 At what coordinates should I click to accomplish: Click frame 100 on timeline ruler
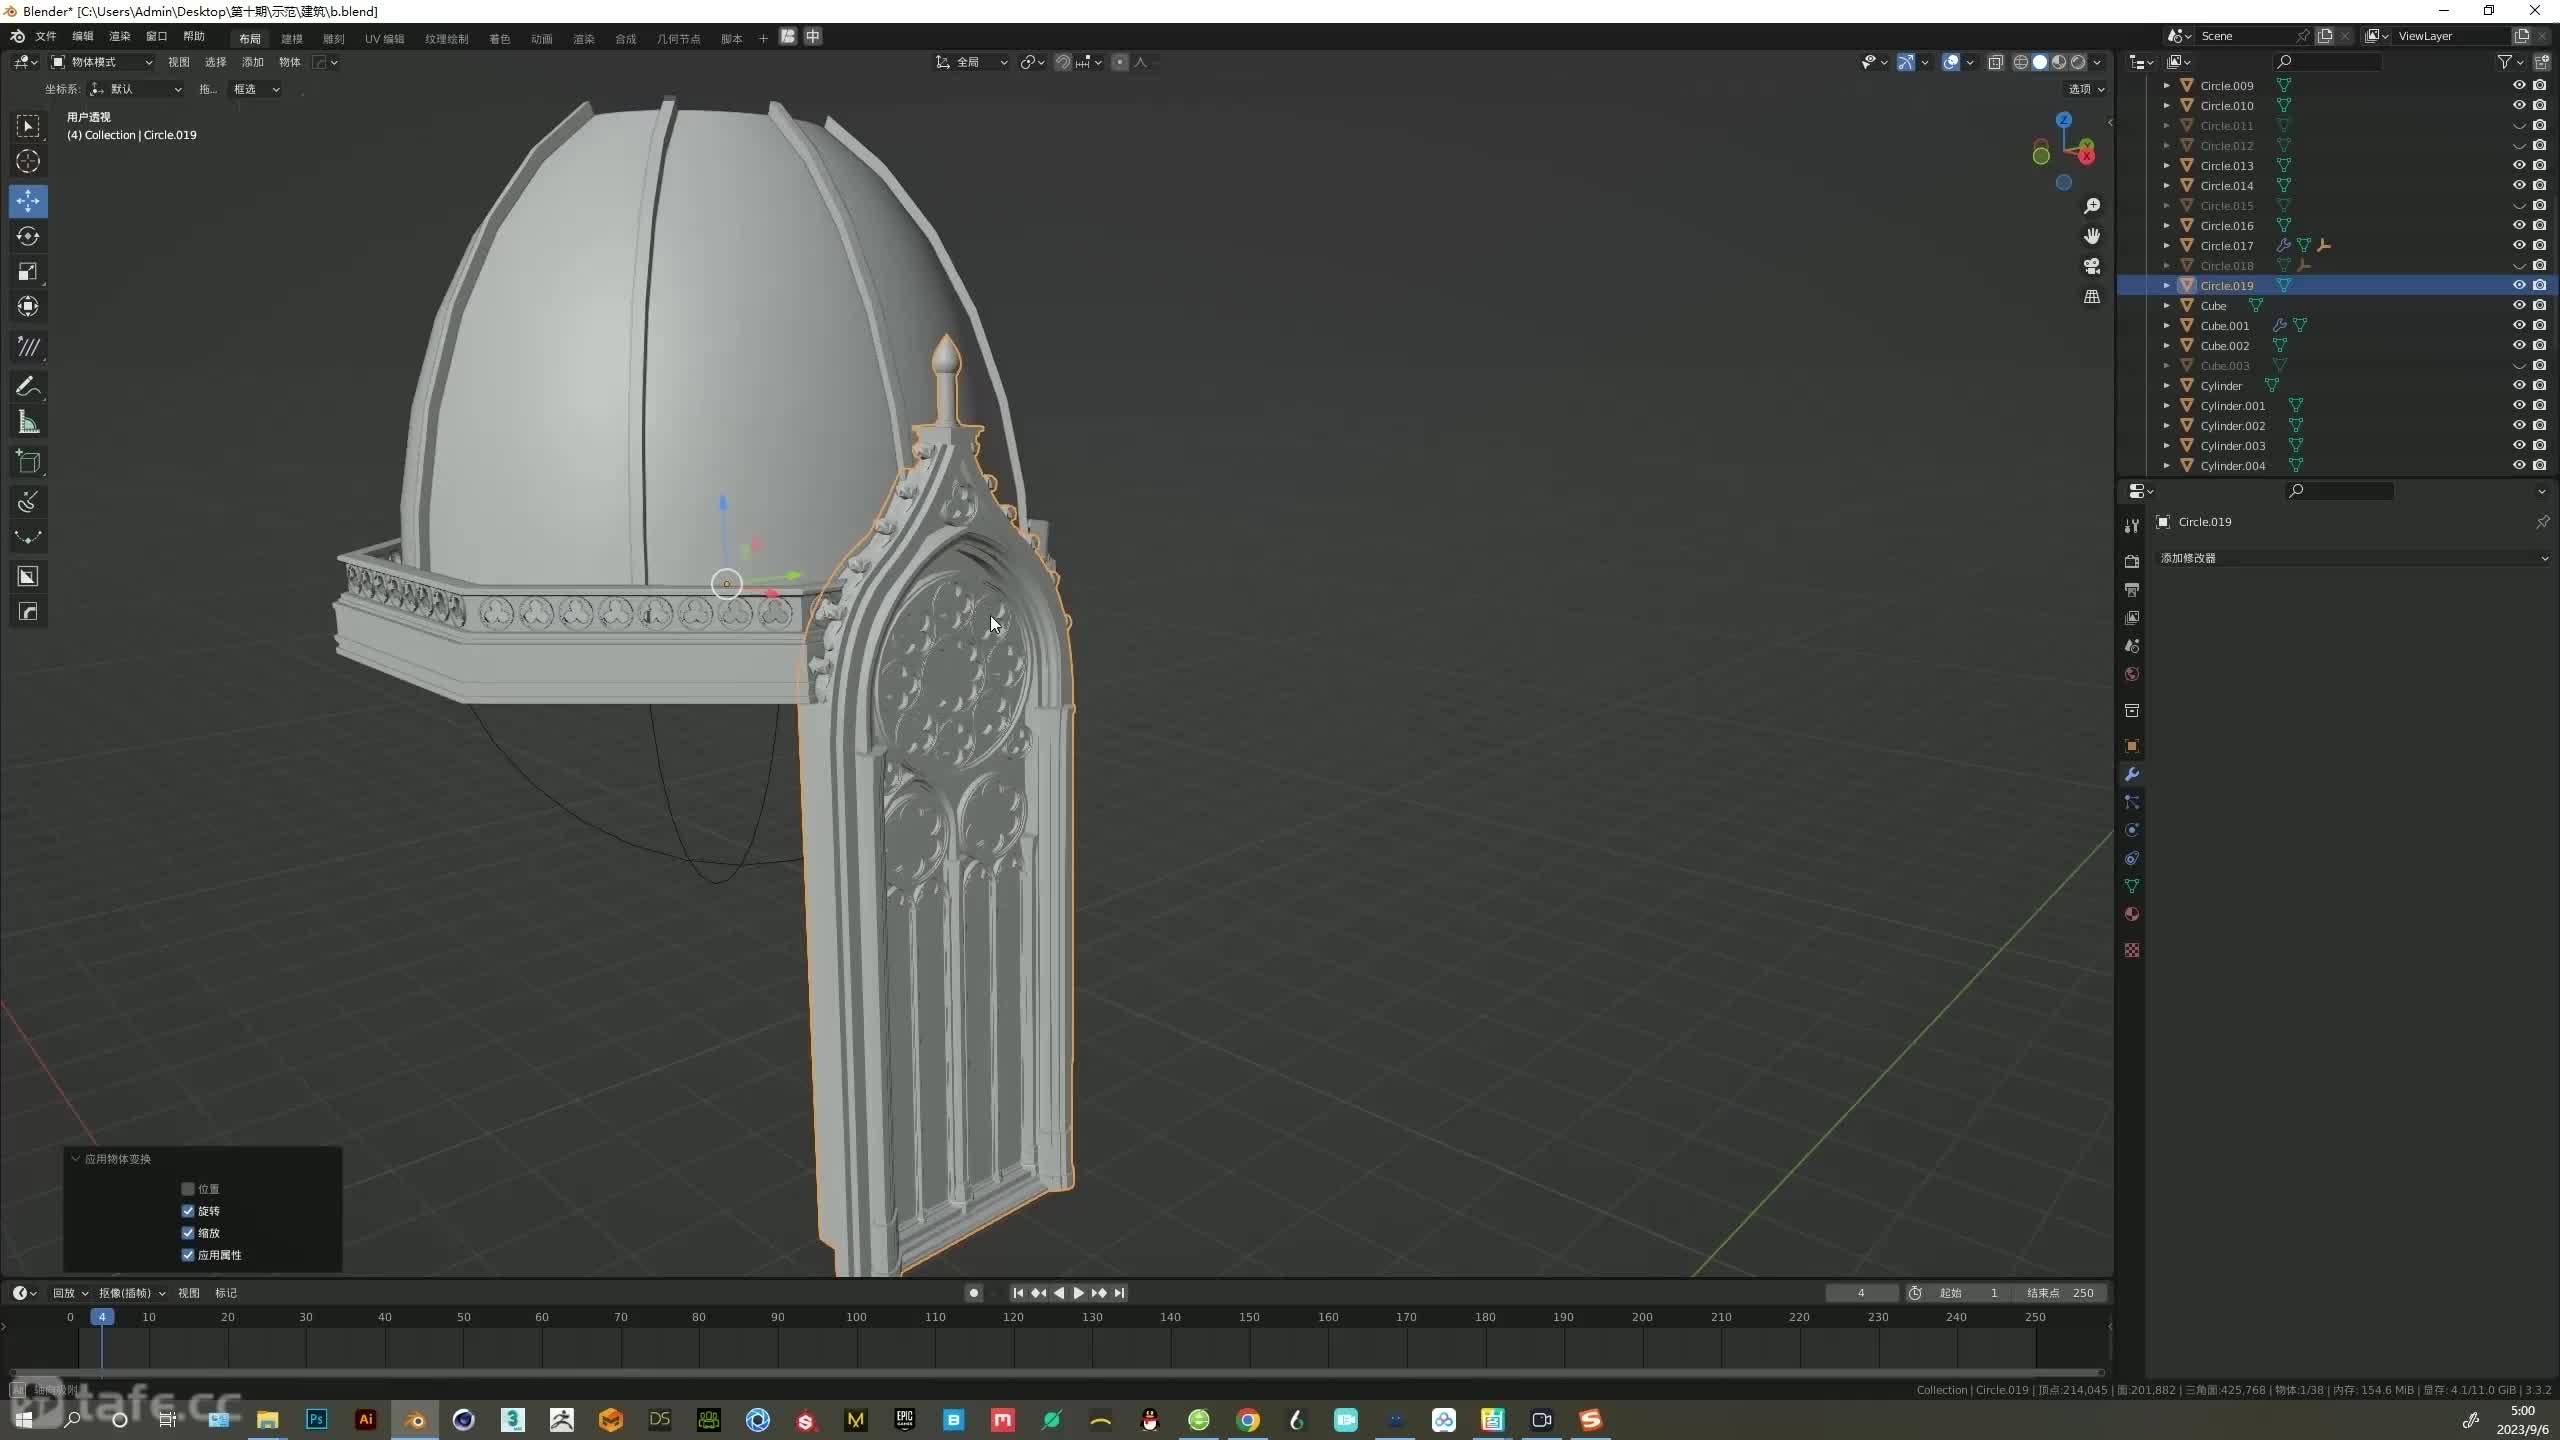pyautogui.click(x=856, y=1317)
